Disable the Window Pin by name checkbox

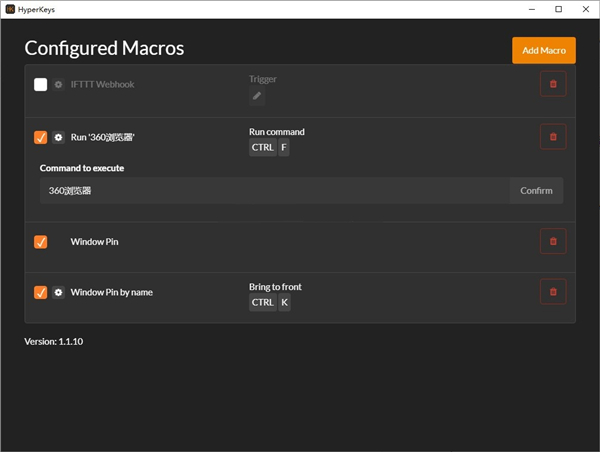point(41,292)
